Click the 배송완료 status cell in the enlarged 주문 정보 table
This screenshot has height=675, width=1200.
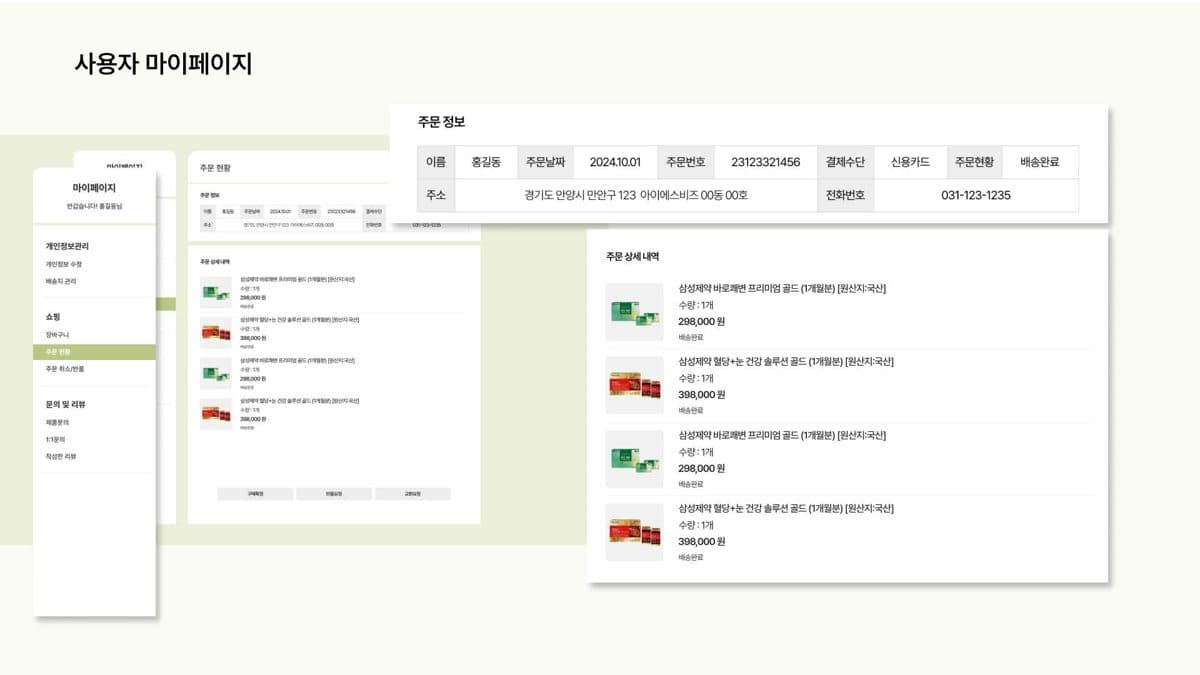coord(1040,162)
